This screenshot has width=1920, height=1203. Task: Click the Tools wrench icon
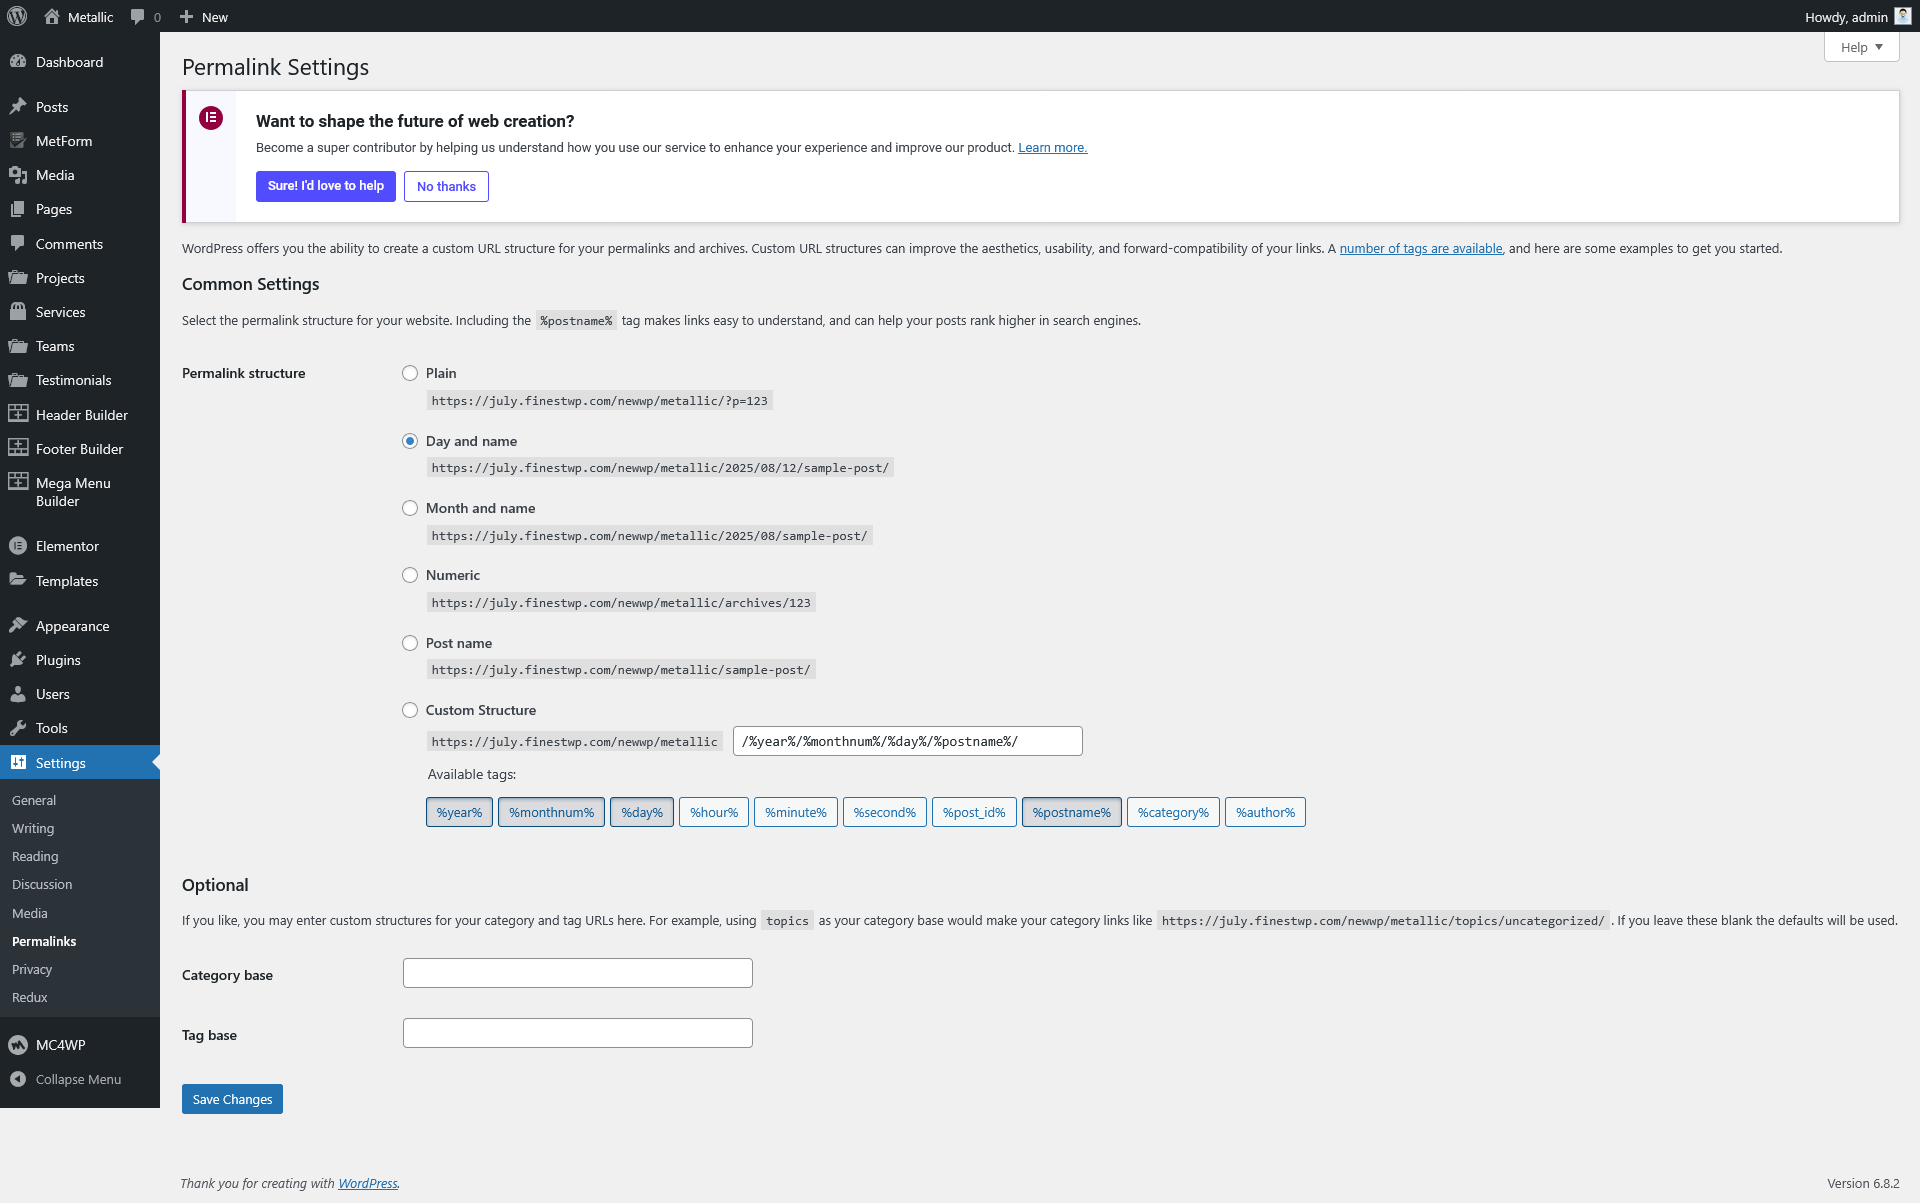click(x=18, y=728)
